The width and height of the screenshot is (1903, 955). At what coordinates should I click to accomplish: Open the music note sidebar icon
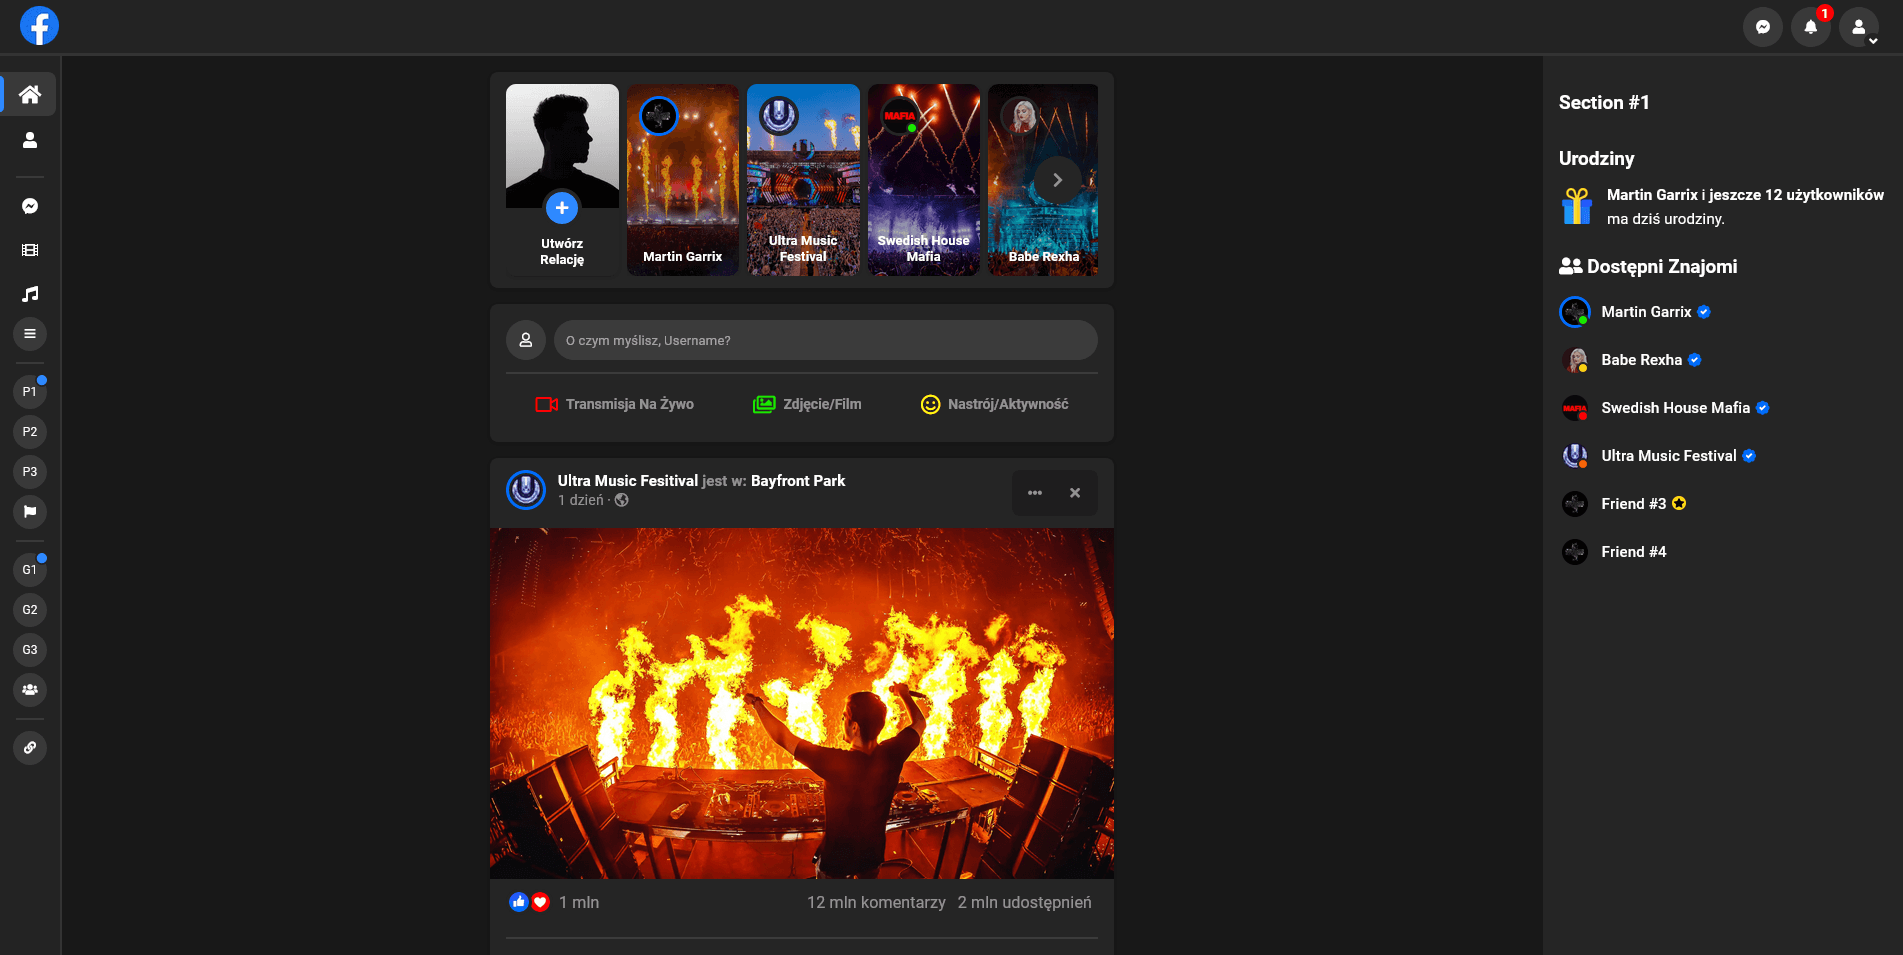[x=30, y=294]
